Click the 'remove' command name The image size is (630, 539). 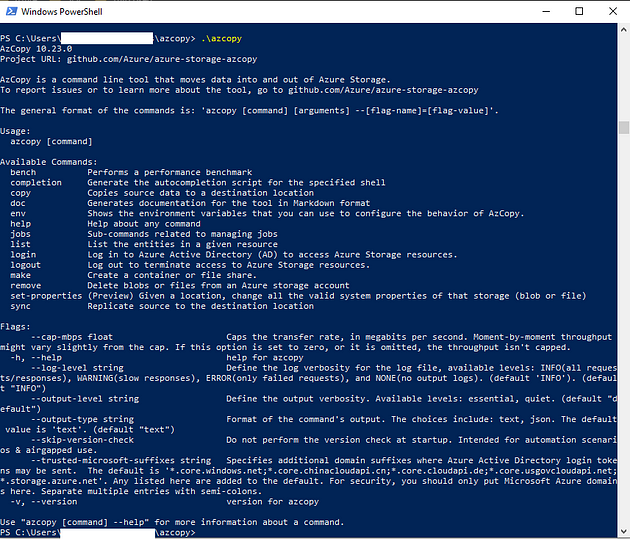26,286
